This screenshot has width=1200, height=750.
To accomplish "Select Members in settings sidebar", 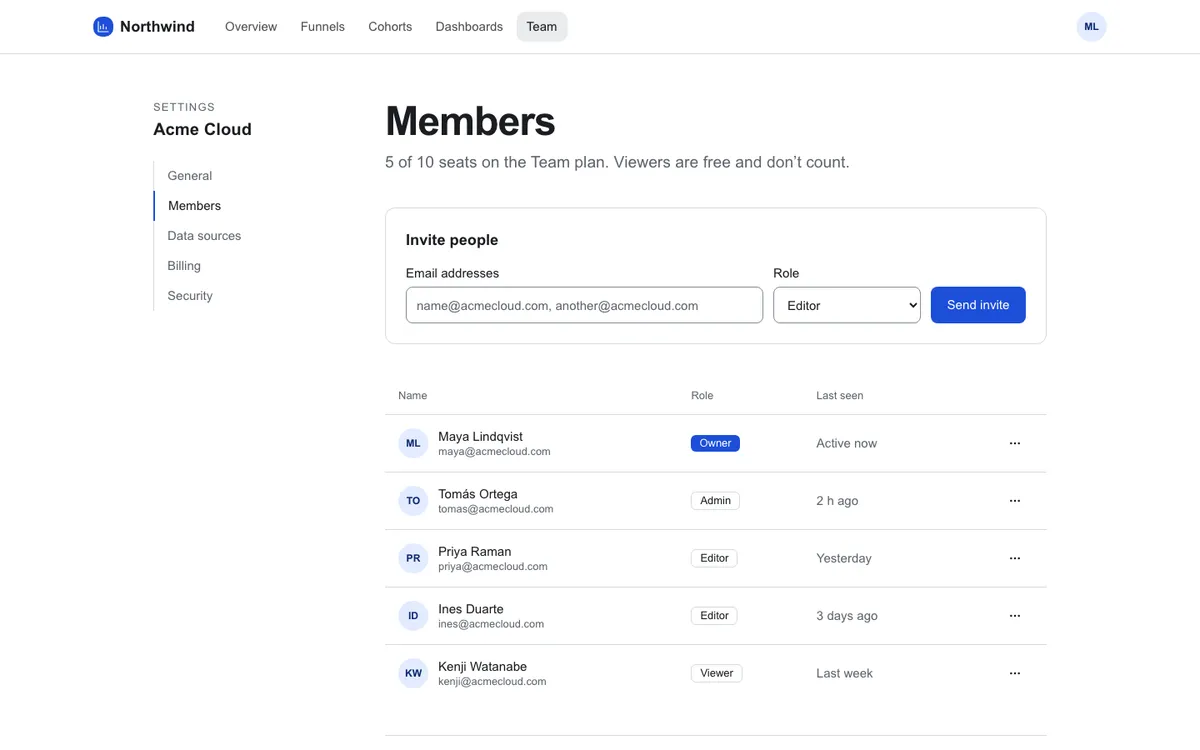I will pyautogui.click(x=194, y=206).
